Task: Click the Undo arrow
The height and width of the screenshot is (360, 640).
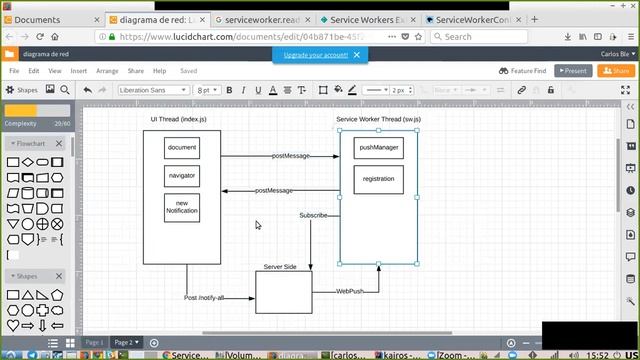Action: pyautogui.click(x=87, y=90)
